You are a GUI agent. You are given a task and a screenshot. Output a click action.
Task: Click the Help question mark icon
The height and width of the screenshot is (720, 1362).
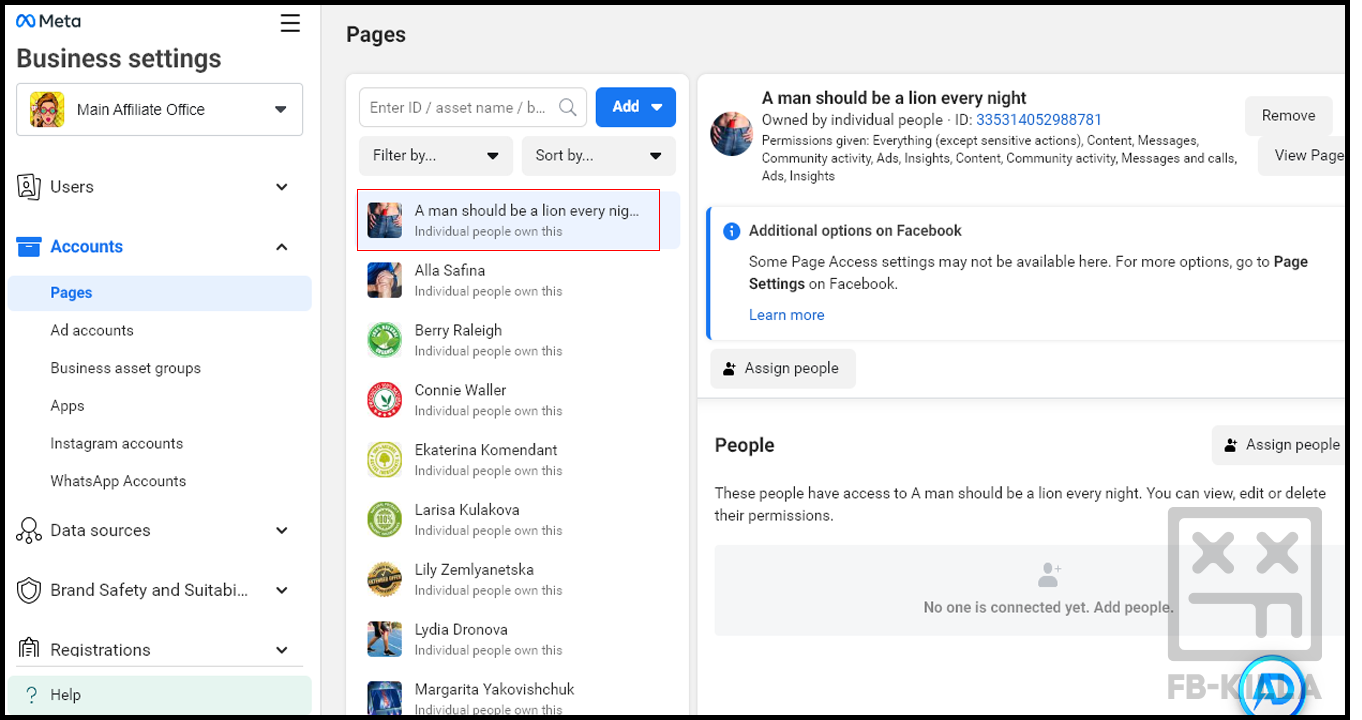click(x=32, y=695)
